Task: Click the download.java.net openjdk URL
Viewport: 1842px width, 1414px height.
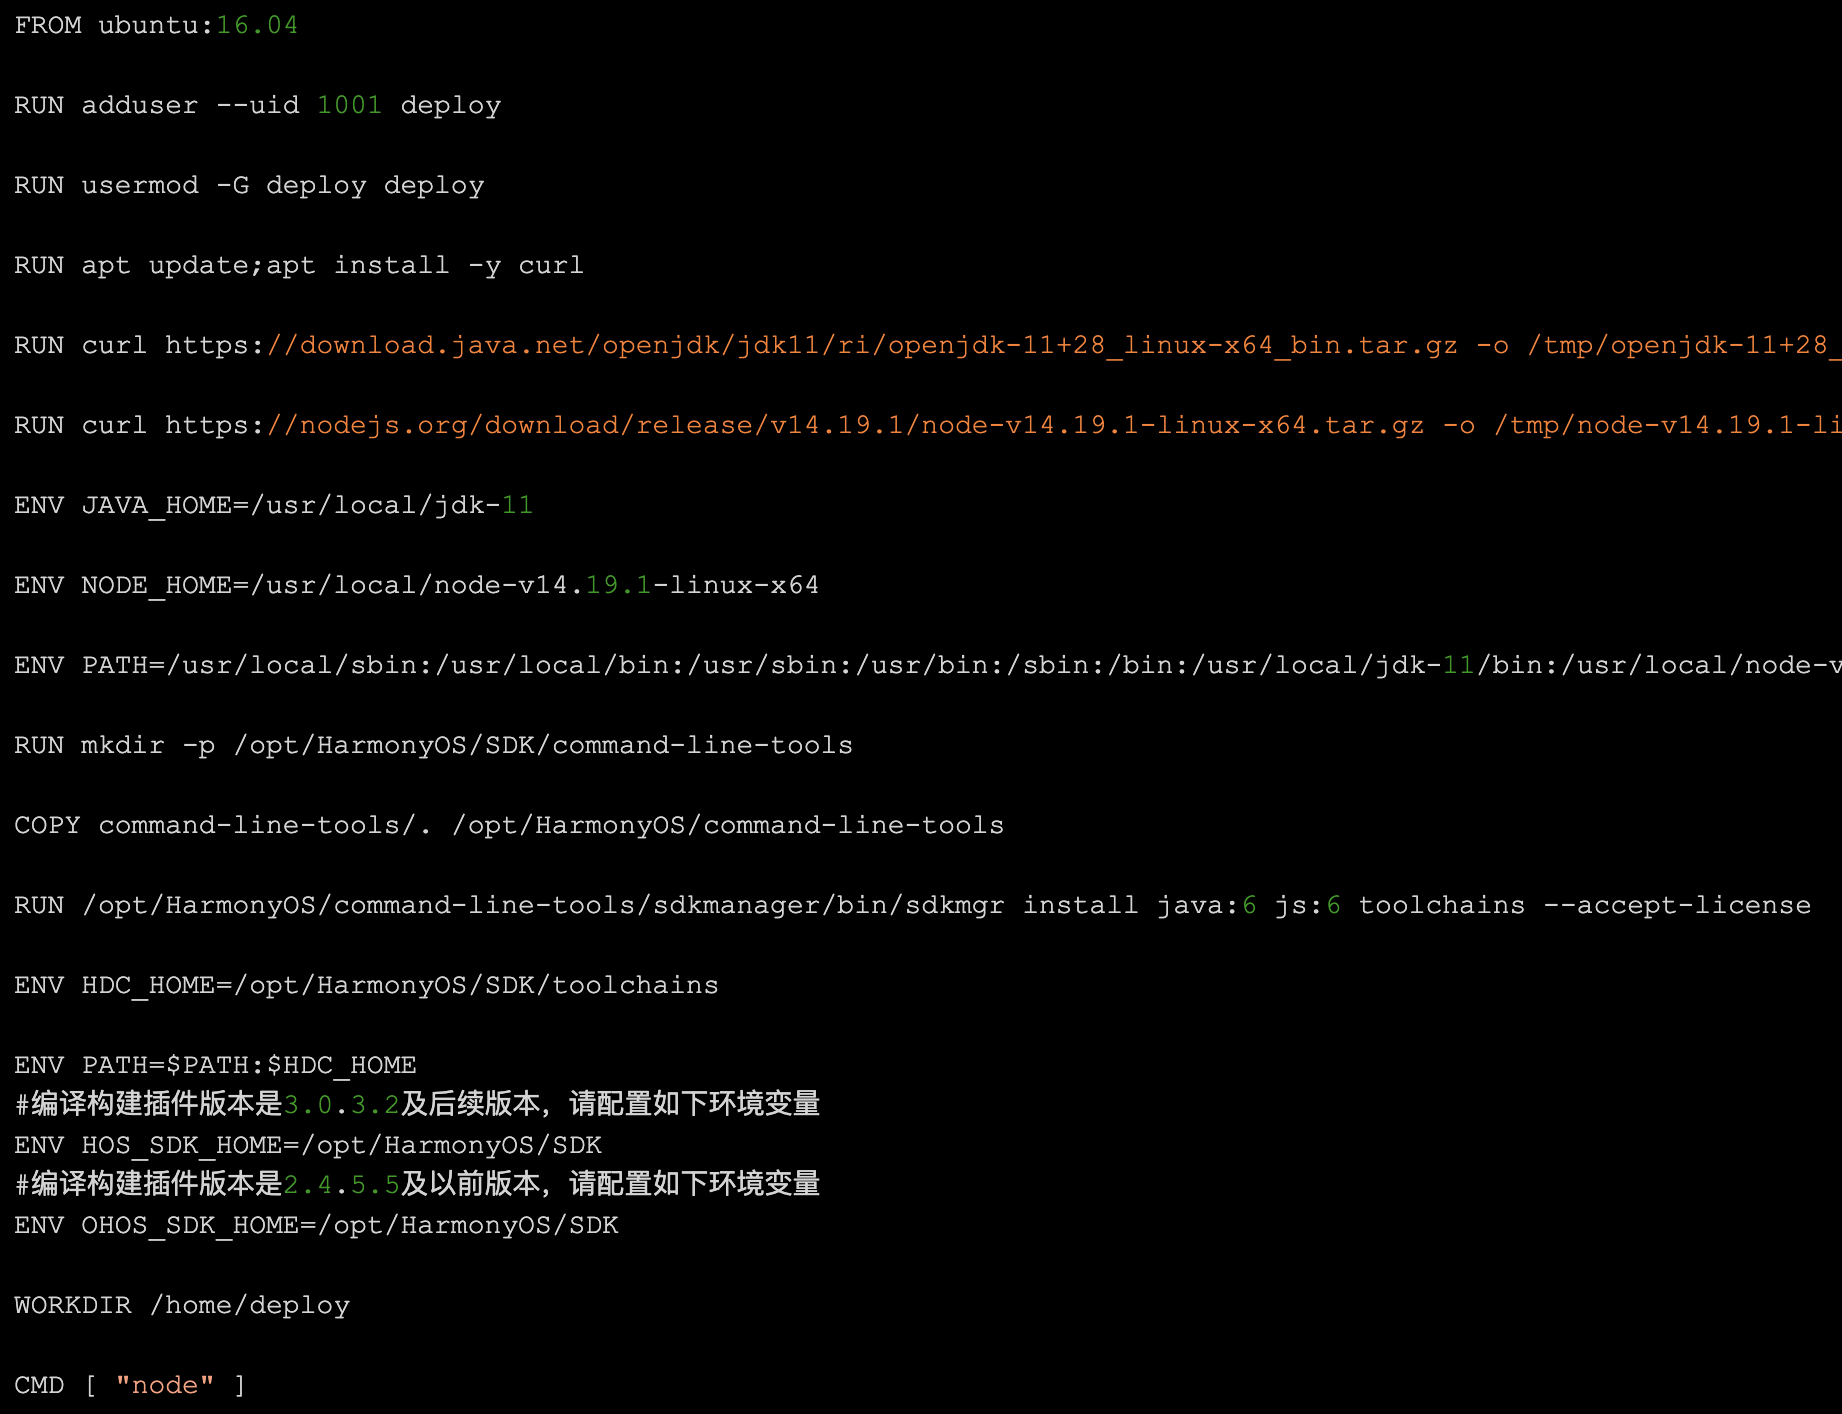Action: tap(812, 345)
